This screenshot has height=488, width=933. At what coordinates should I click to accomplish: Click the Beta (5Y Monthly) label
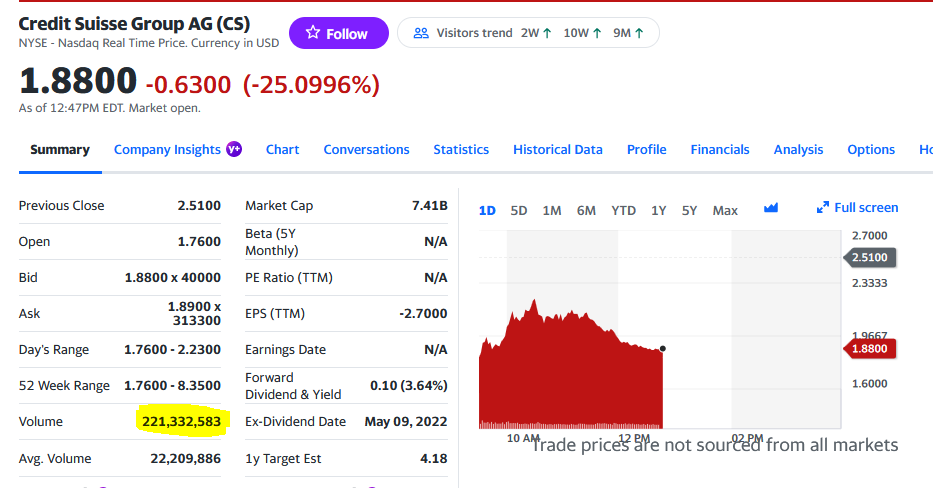[272, 242]
